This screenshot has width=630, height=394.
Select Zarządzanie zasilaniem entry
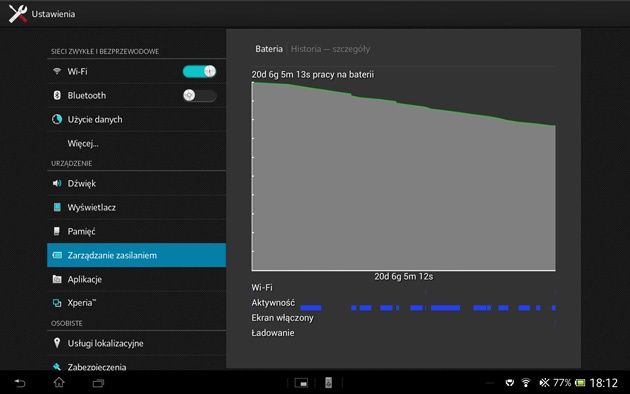click(137, 255)
